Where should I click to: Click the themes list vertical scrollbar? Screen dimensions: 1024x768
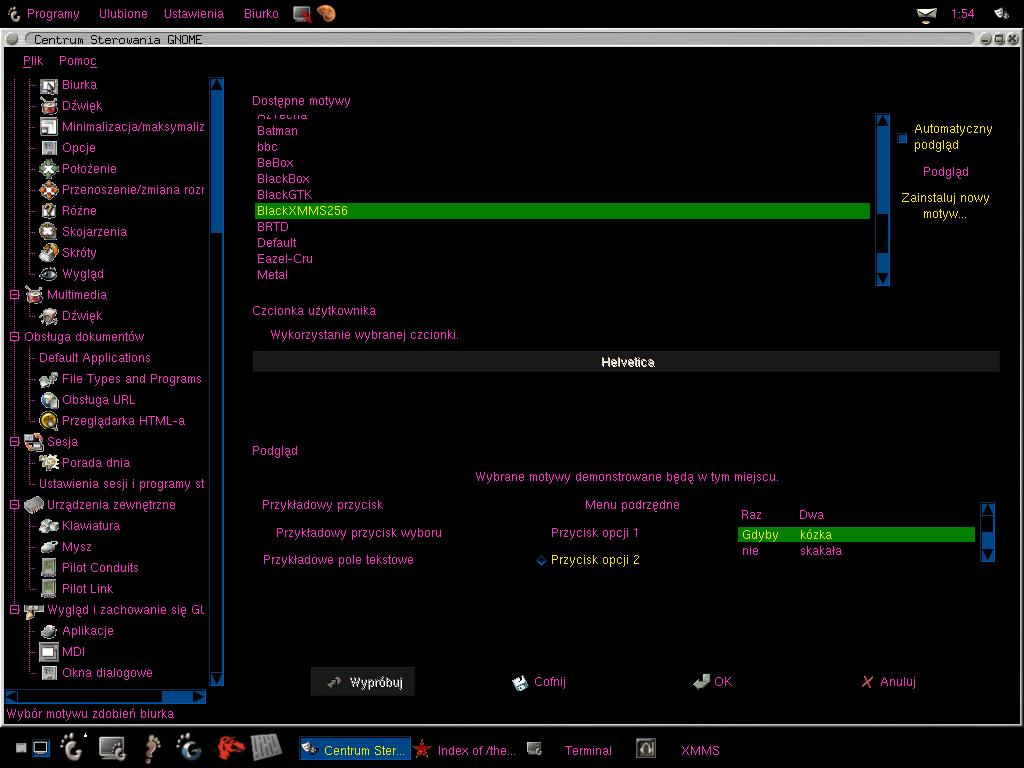pyautogui.click(x=882, y=199)
